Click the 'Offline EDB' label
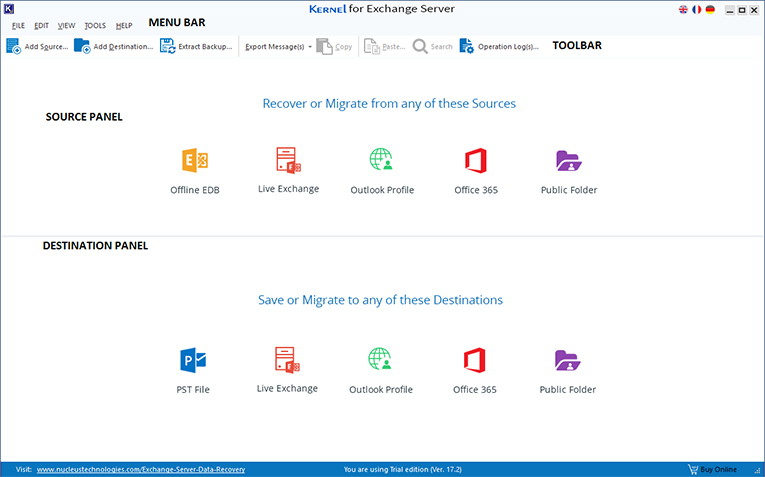Screen dimensions: 765x477 195,190
